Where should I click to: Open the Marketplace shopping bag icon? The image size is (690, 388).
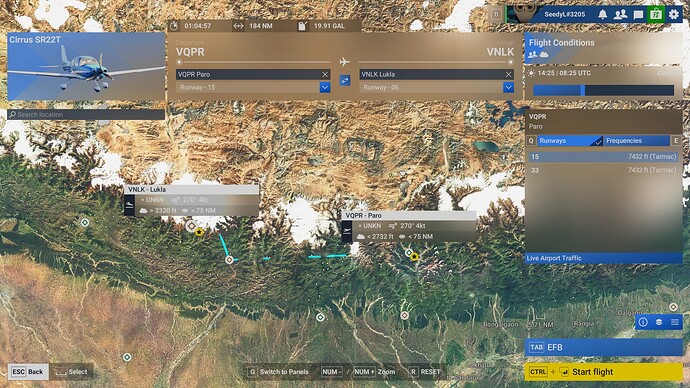[x=656, y=14]
